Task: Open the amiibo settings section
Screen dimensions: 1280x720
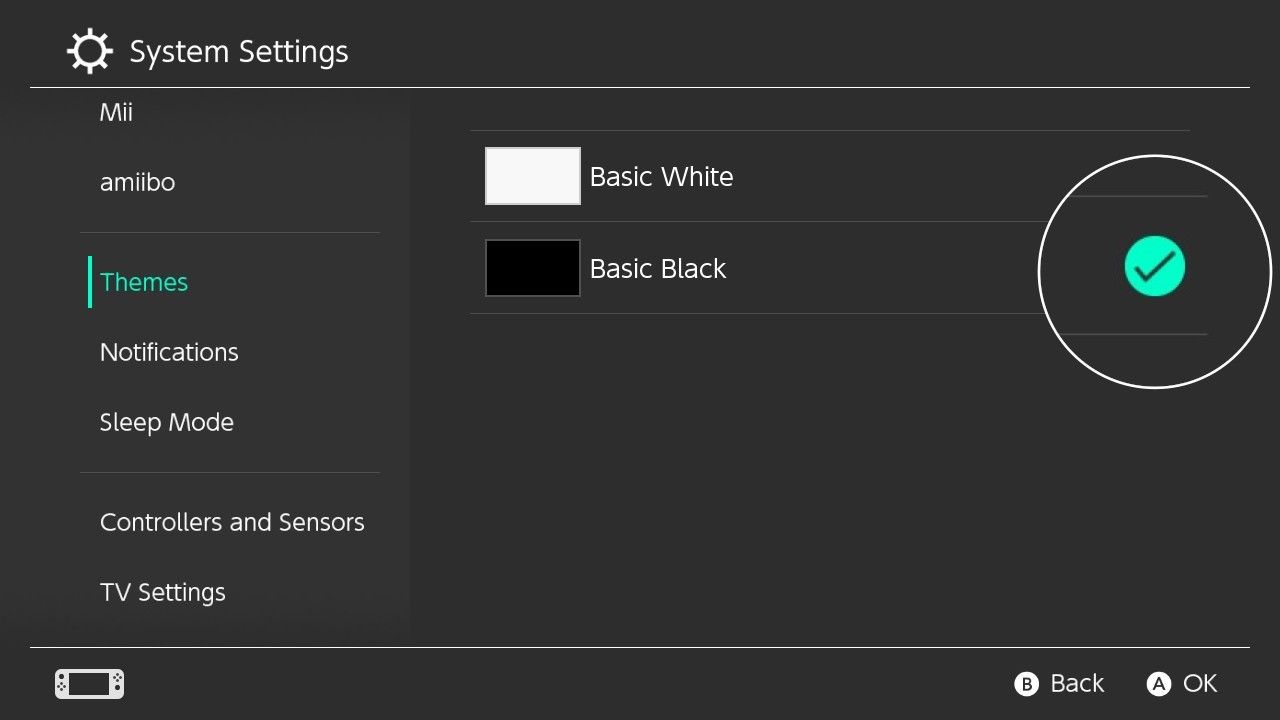Action: coord(137,183)
